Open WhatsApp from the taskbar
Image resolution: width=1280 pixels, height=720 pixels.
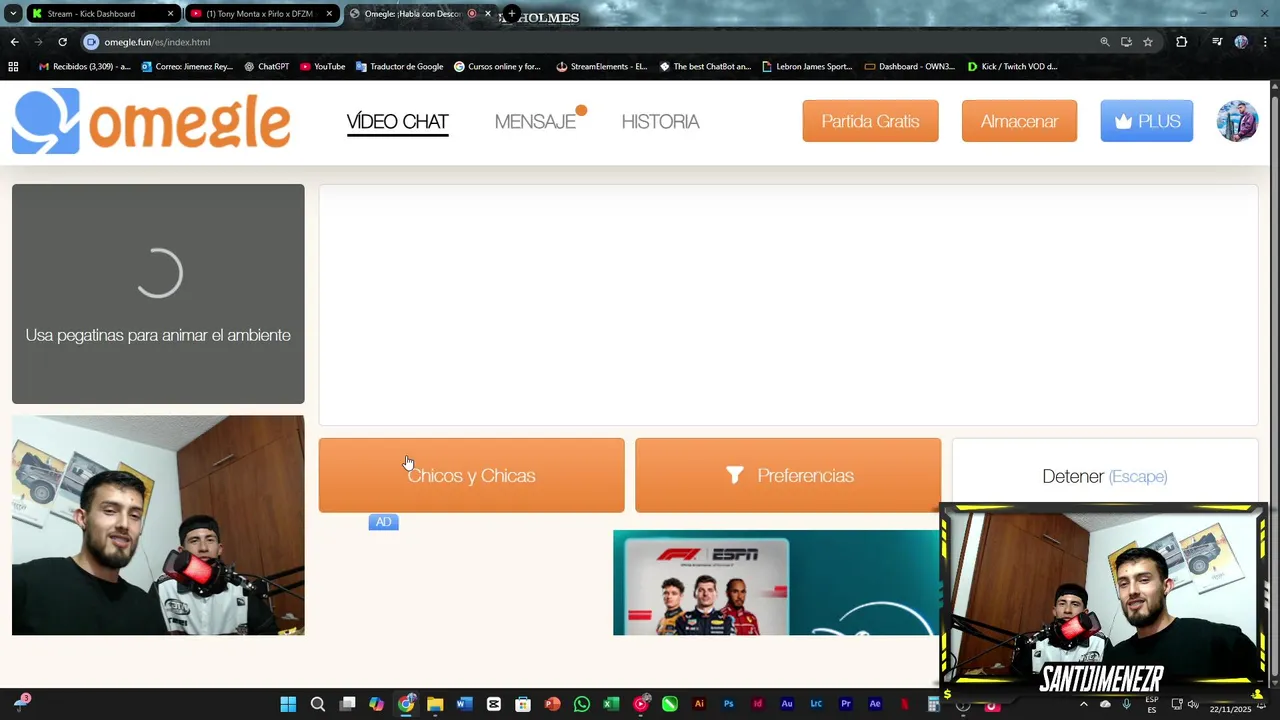[582, 704]
